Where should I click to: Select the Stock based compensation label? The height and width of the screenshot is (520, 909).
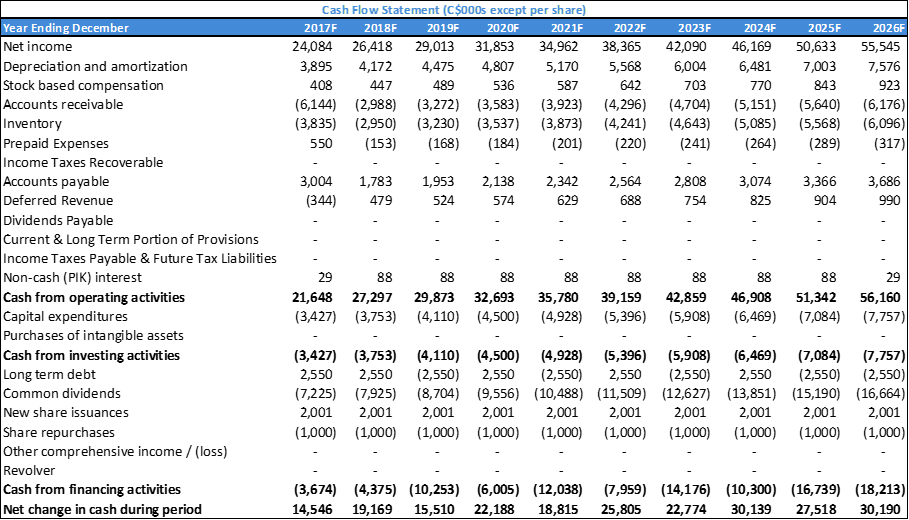tap(83, 85)
